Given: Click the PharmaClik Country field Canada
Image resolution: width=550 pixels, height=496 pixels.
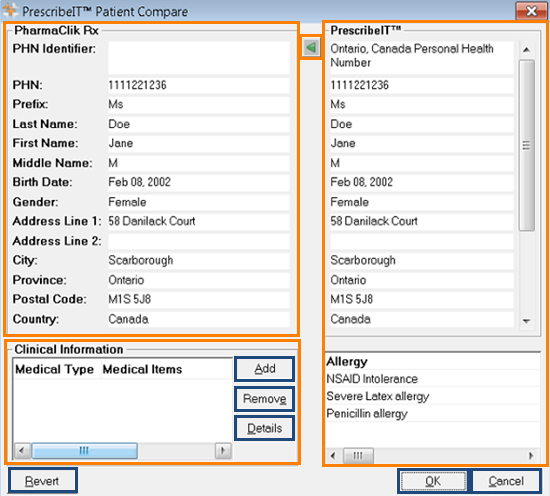Looking at the screenshot, I should pyautogui.click(x=199, y=319).
